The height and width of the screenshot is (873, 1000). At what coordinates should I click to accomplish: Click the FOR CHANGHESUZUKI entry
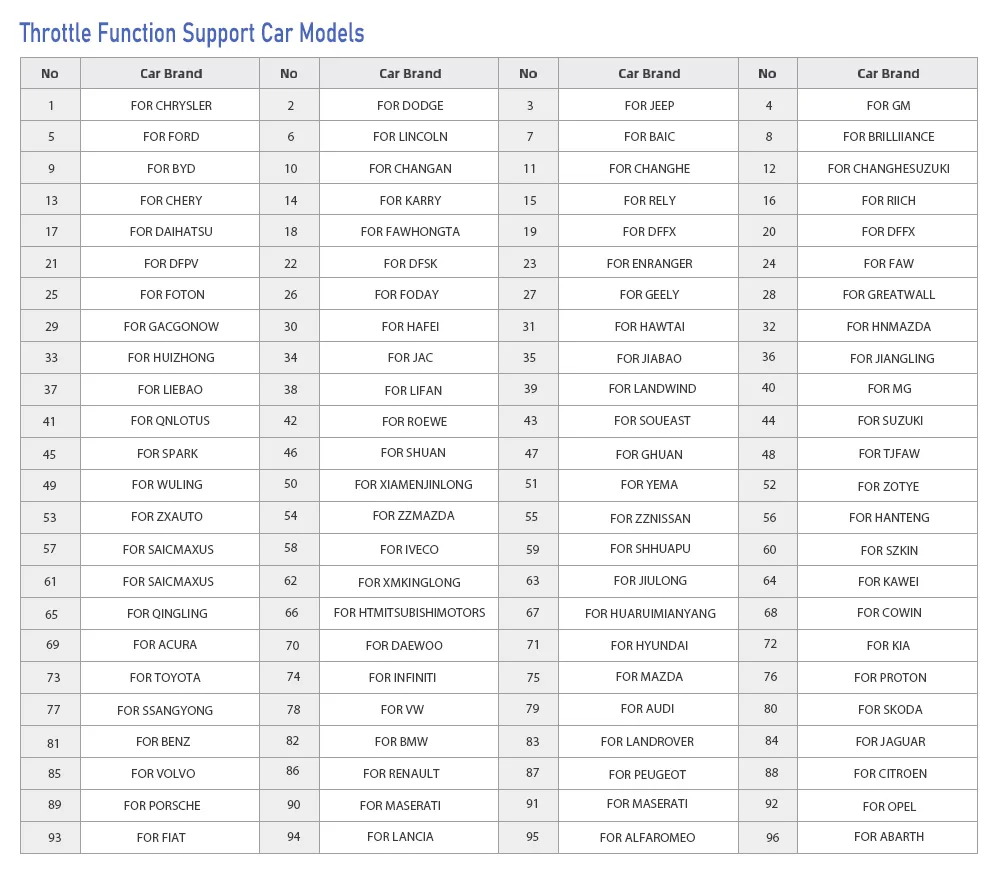[x=888, y=168]
